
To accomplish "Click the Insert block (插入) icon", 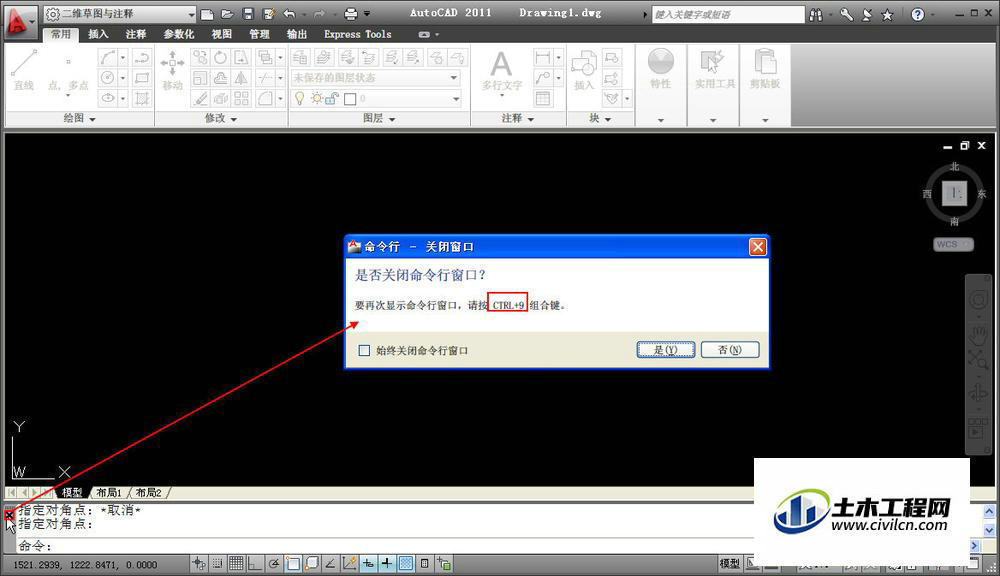I will (584, 70).
